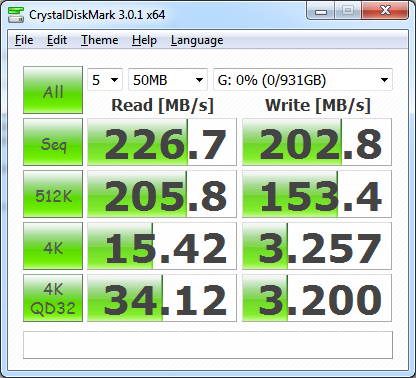Open the Theme menu

tap(99, 40)
